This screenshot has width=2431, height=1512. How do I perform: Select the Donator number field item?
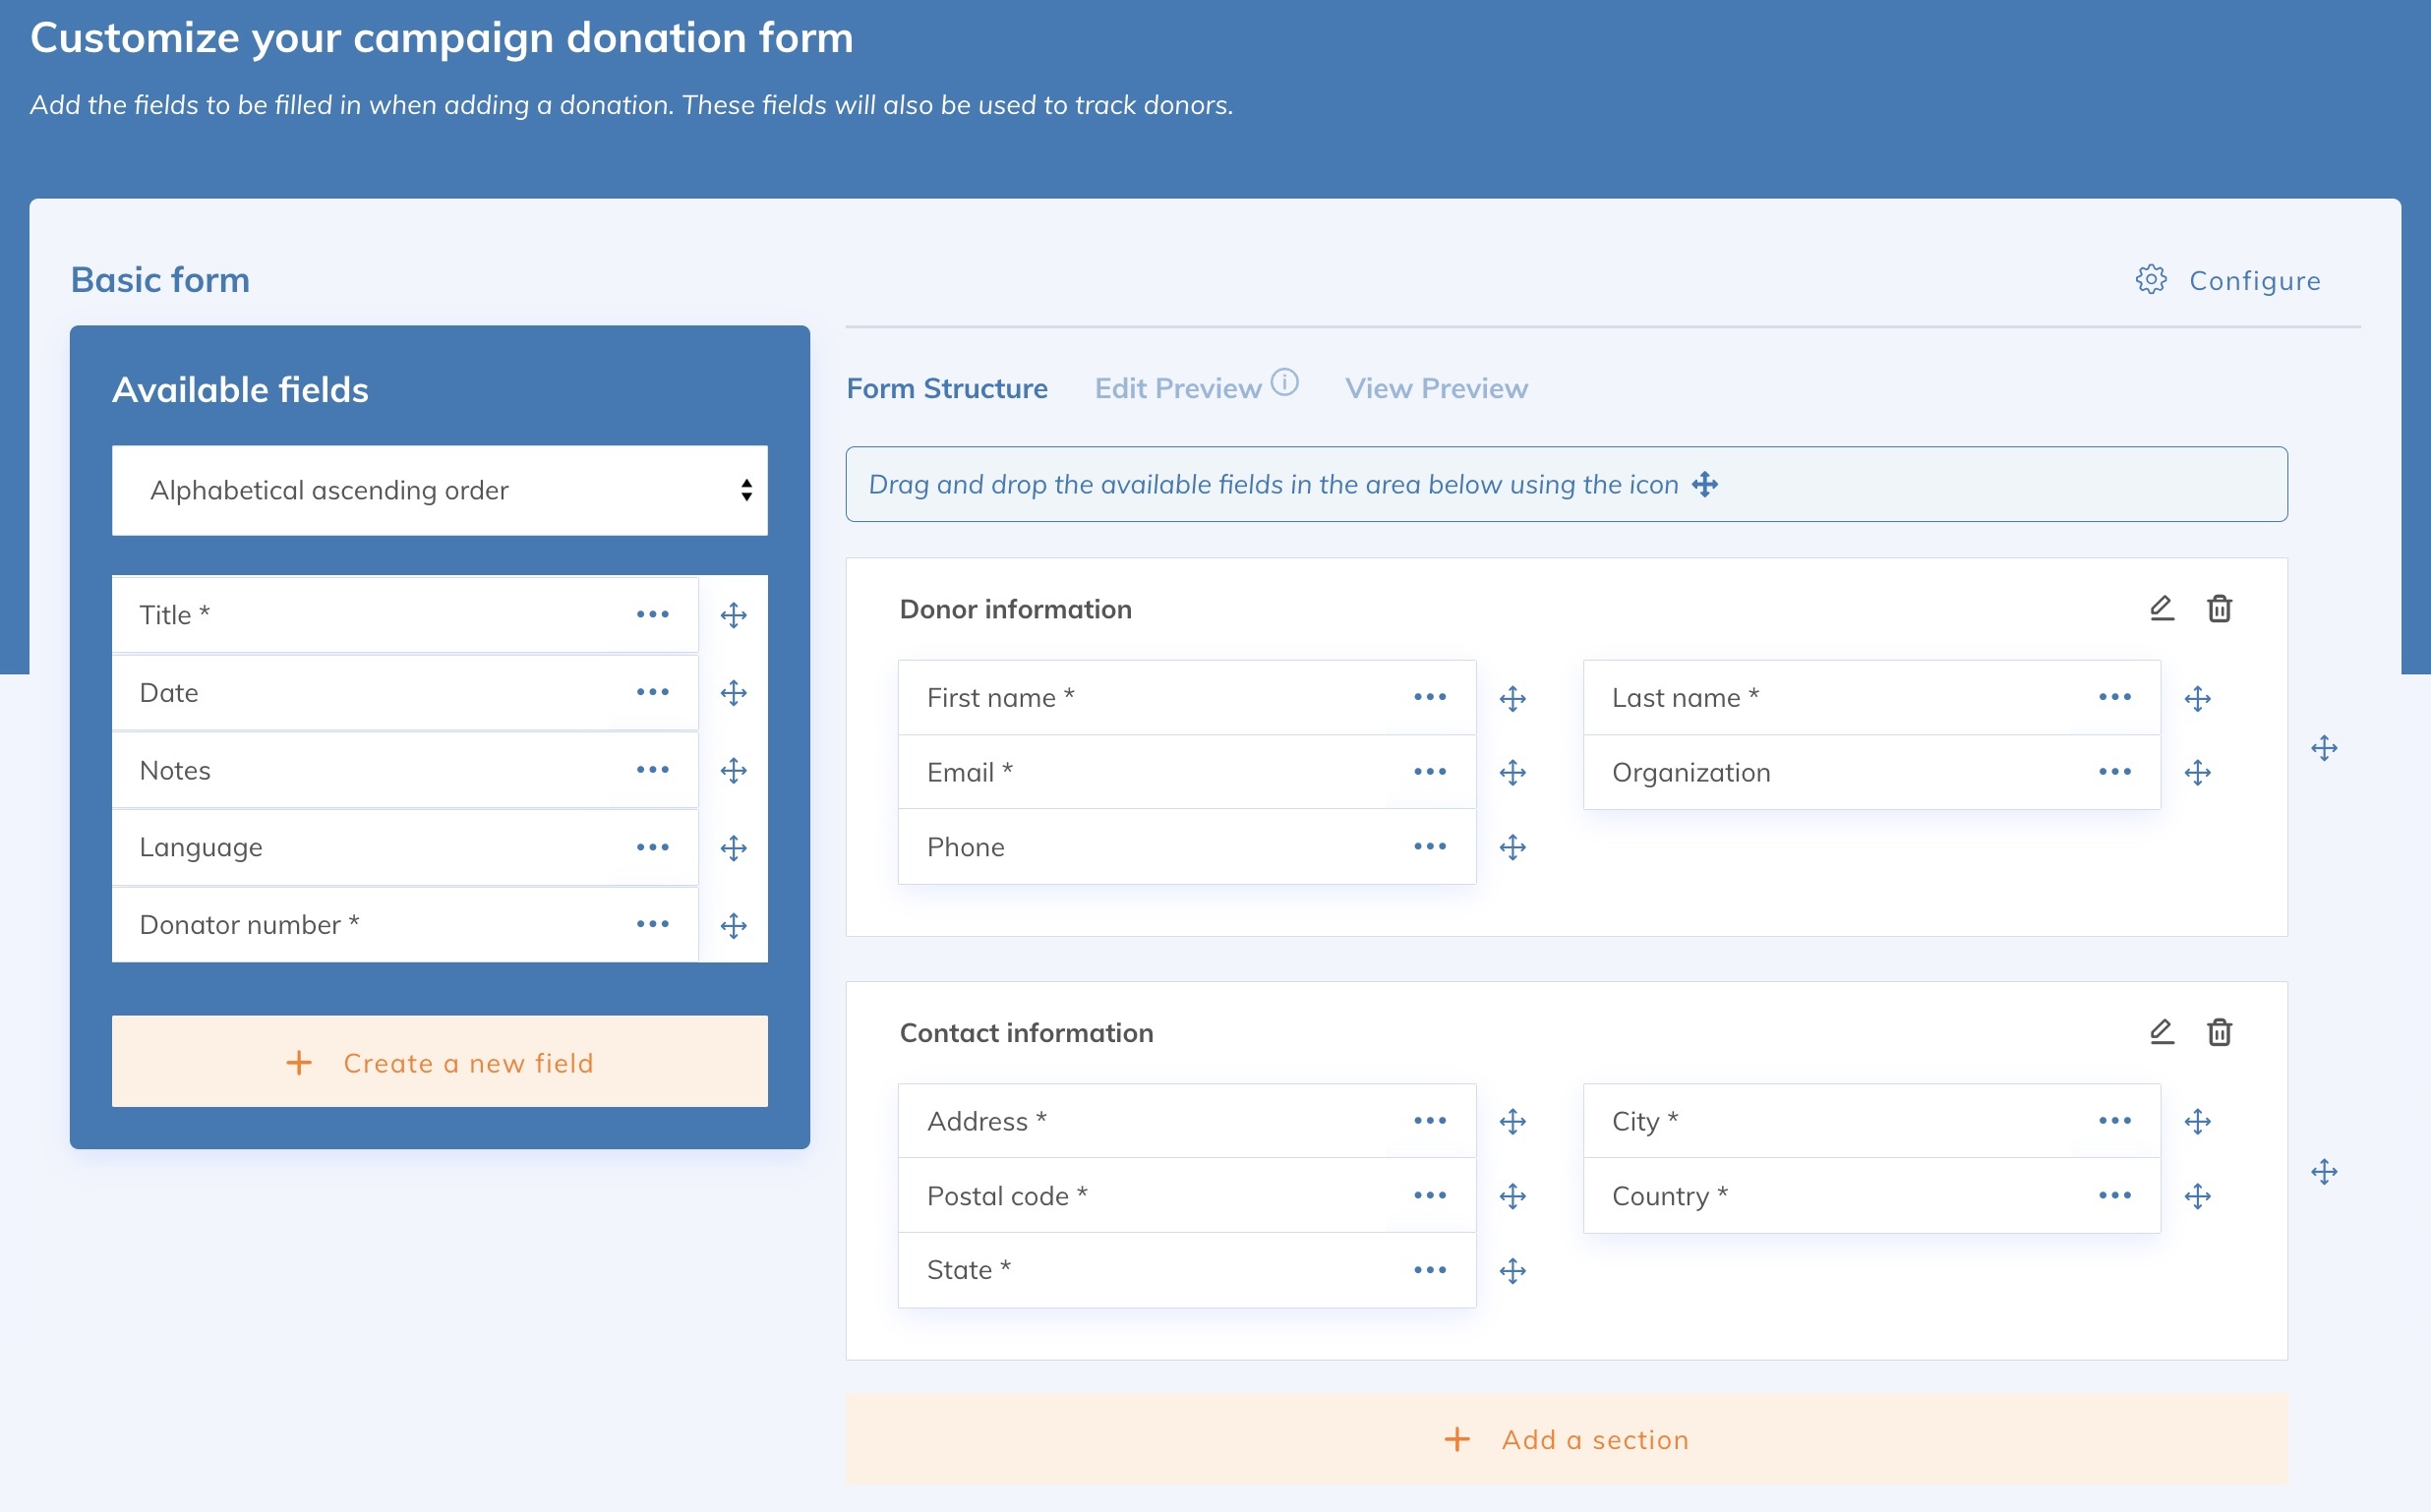tap(300, 924)
